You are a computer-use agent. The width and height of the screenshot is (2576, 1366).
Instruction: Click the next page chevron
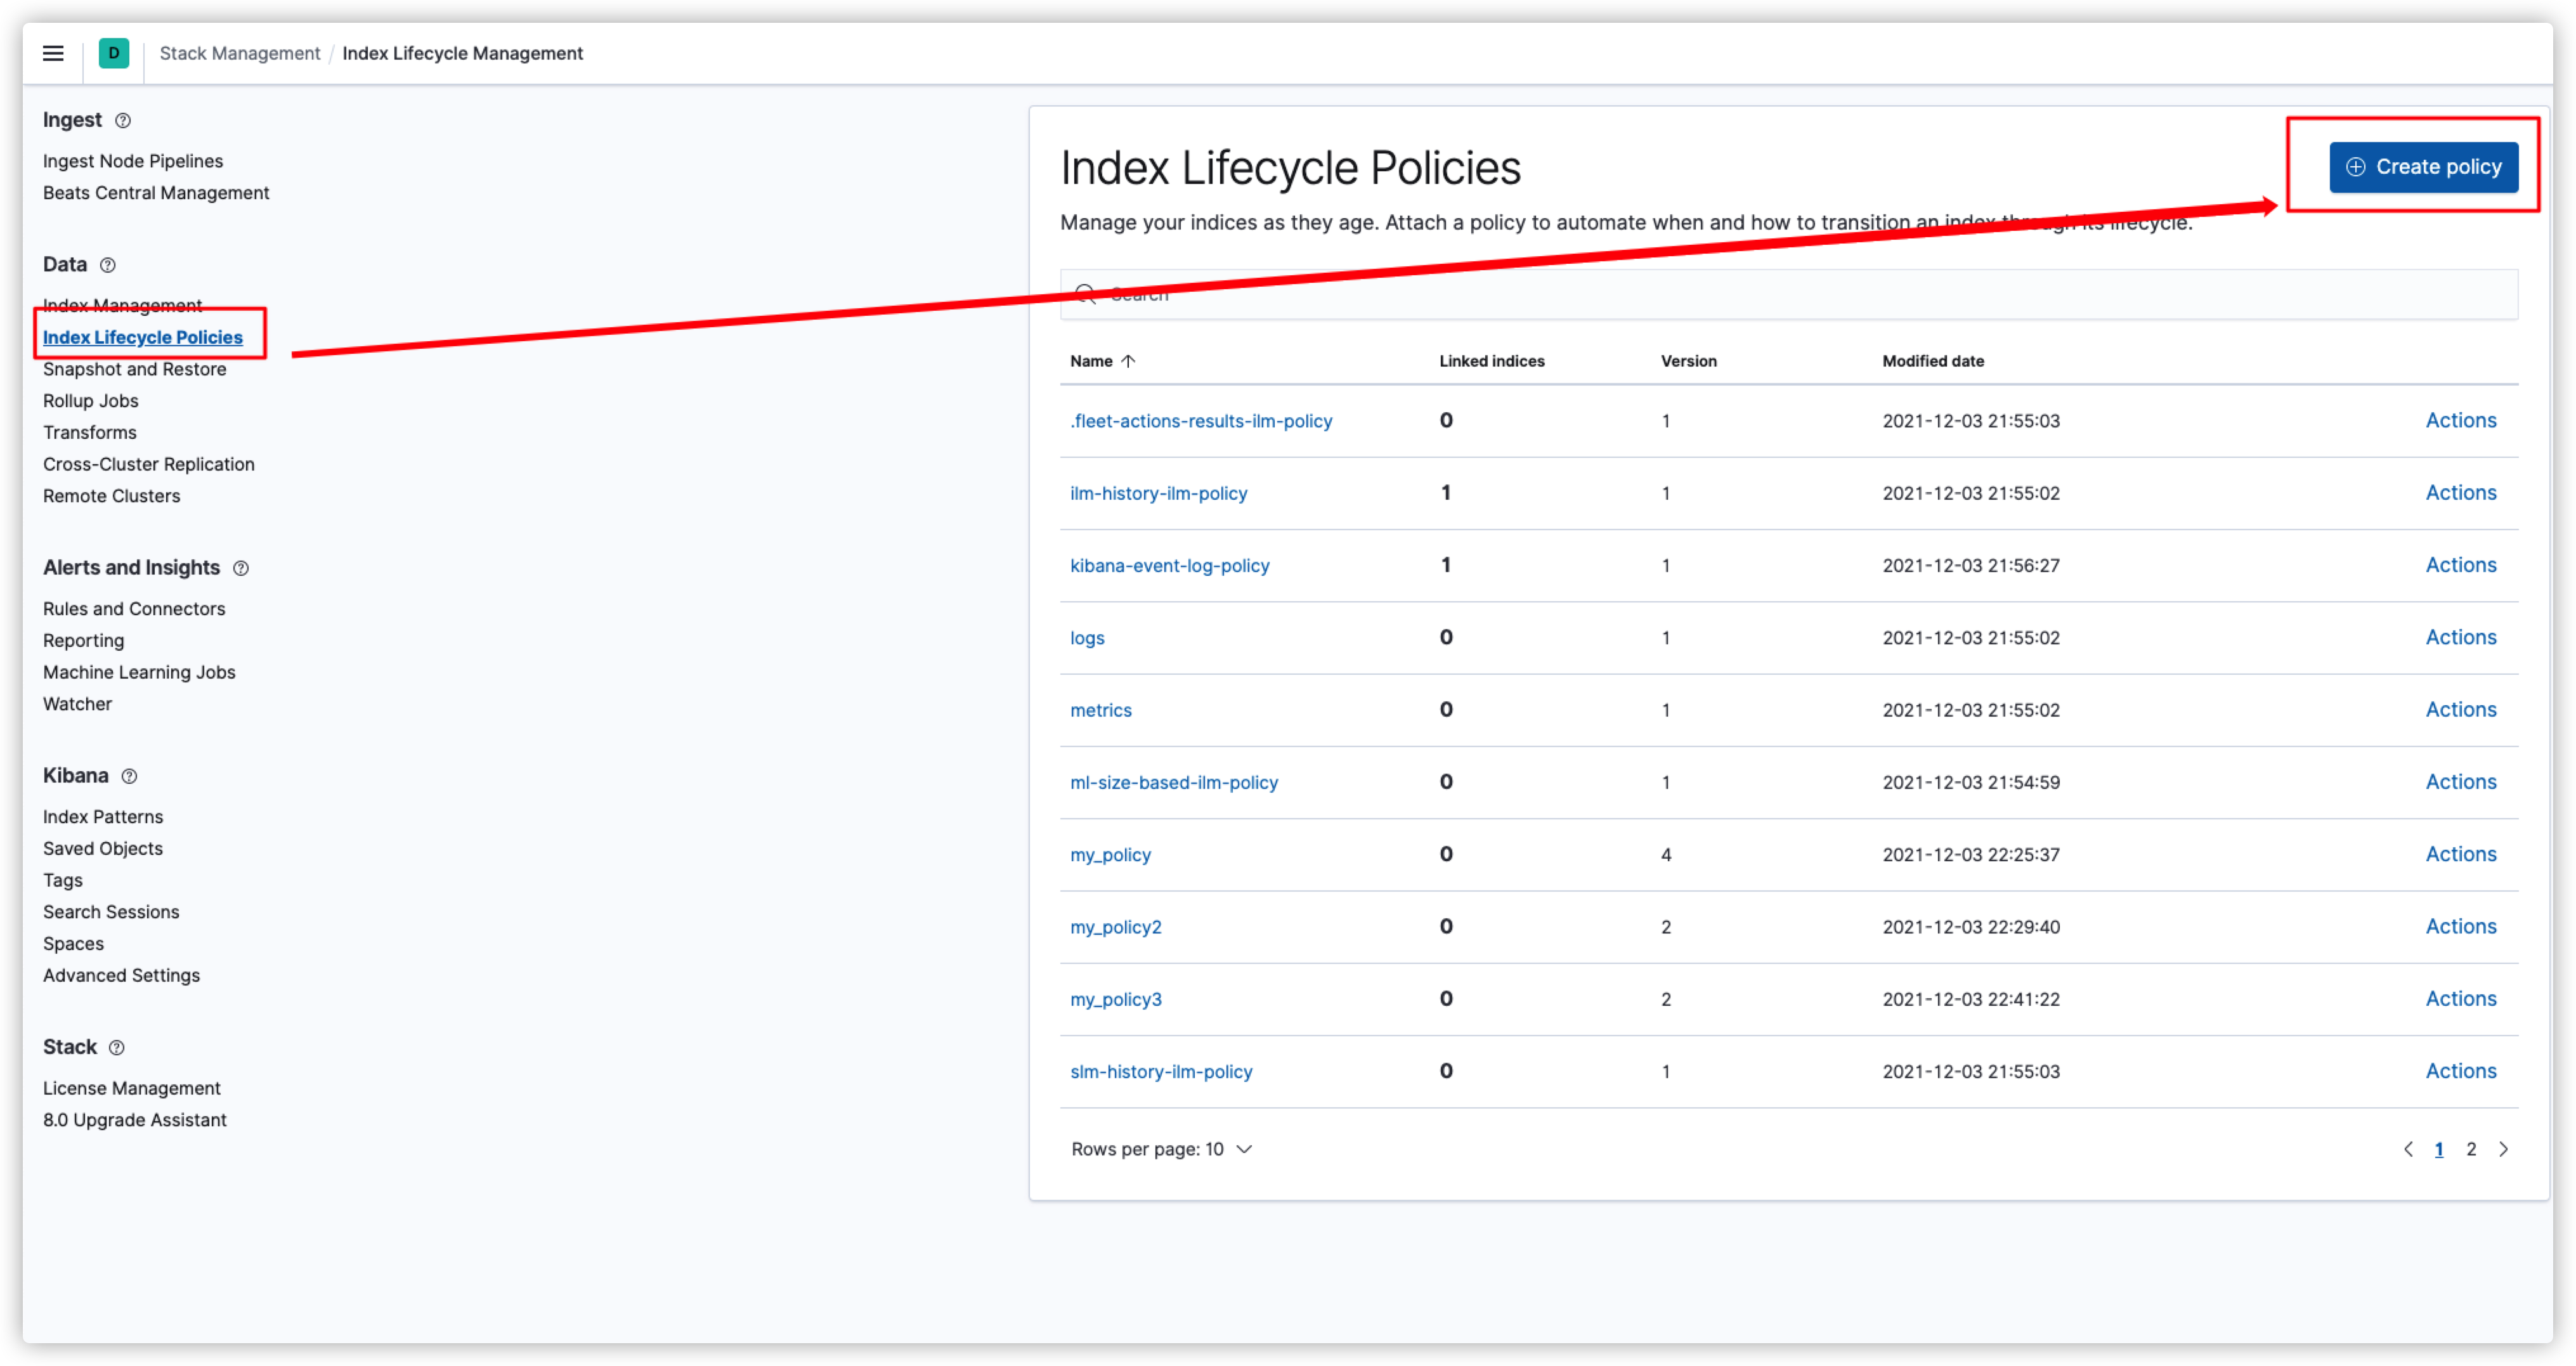point(2504,1149)
